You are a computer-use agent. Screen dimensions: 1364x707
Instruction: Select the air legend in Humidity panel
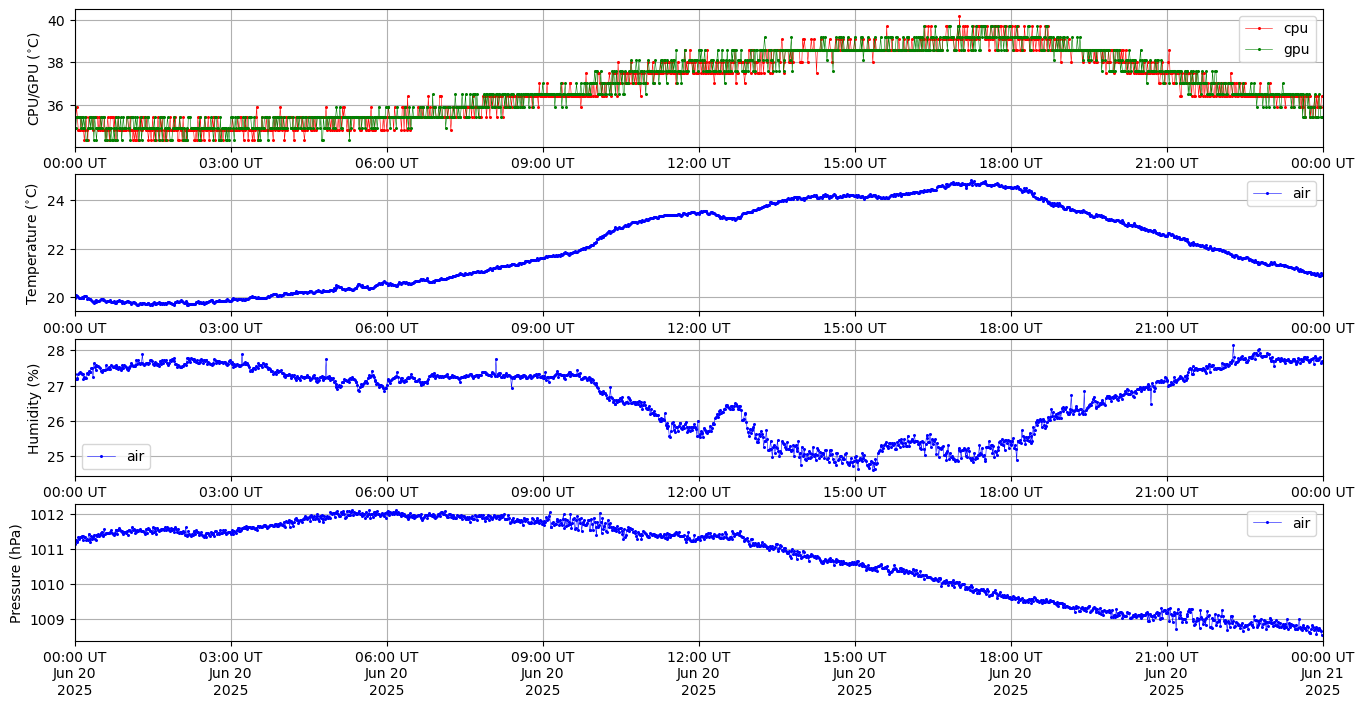116,456
